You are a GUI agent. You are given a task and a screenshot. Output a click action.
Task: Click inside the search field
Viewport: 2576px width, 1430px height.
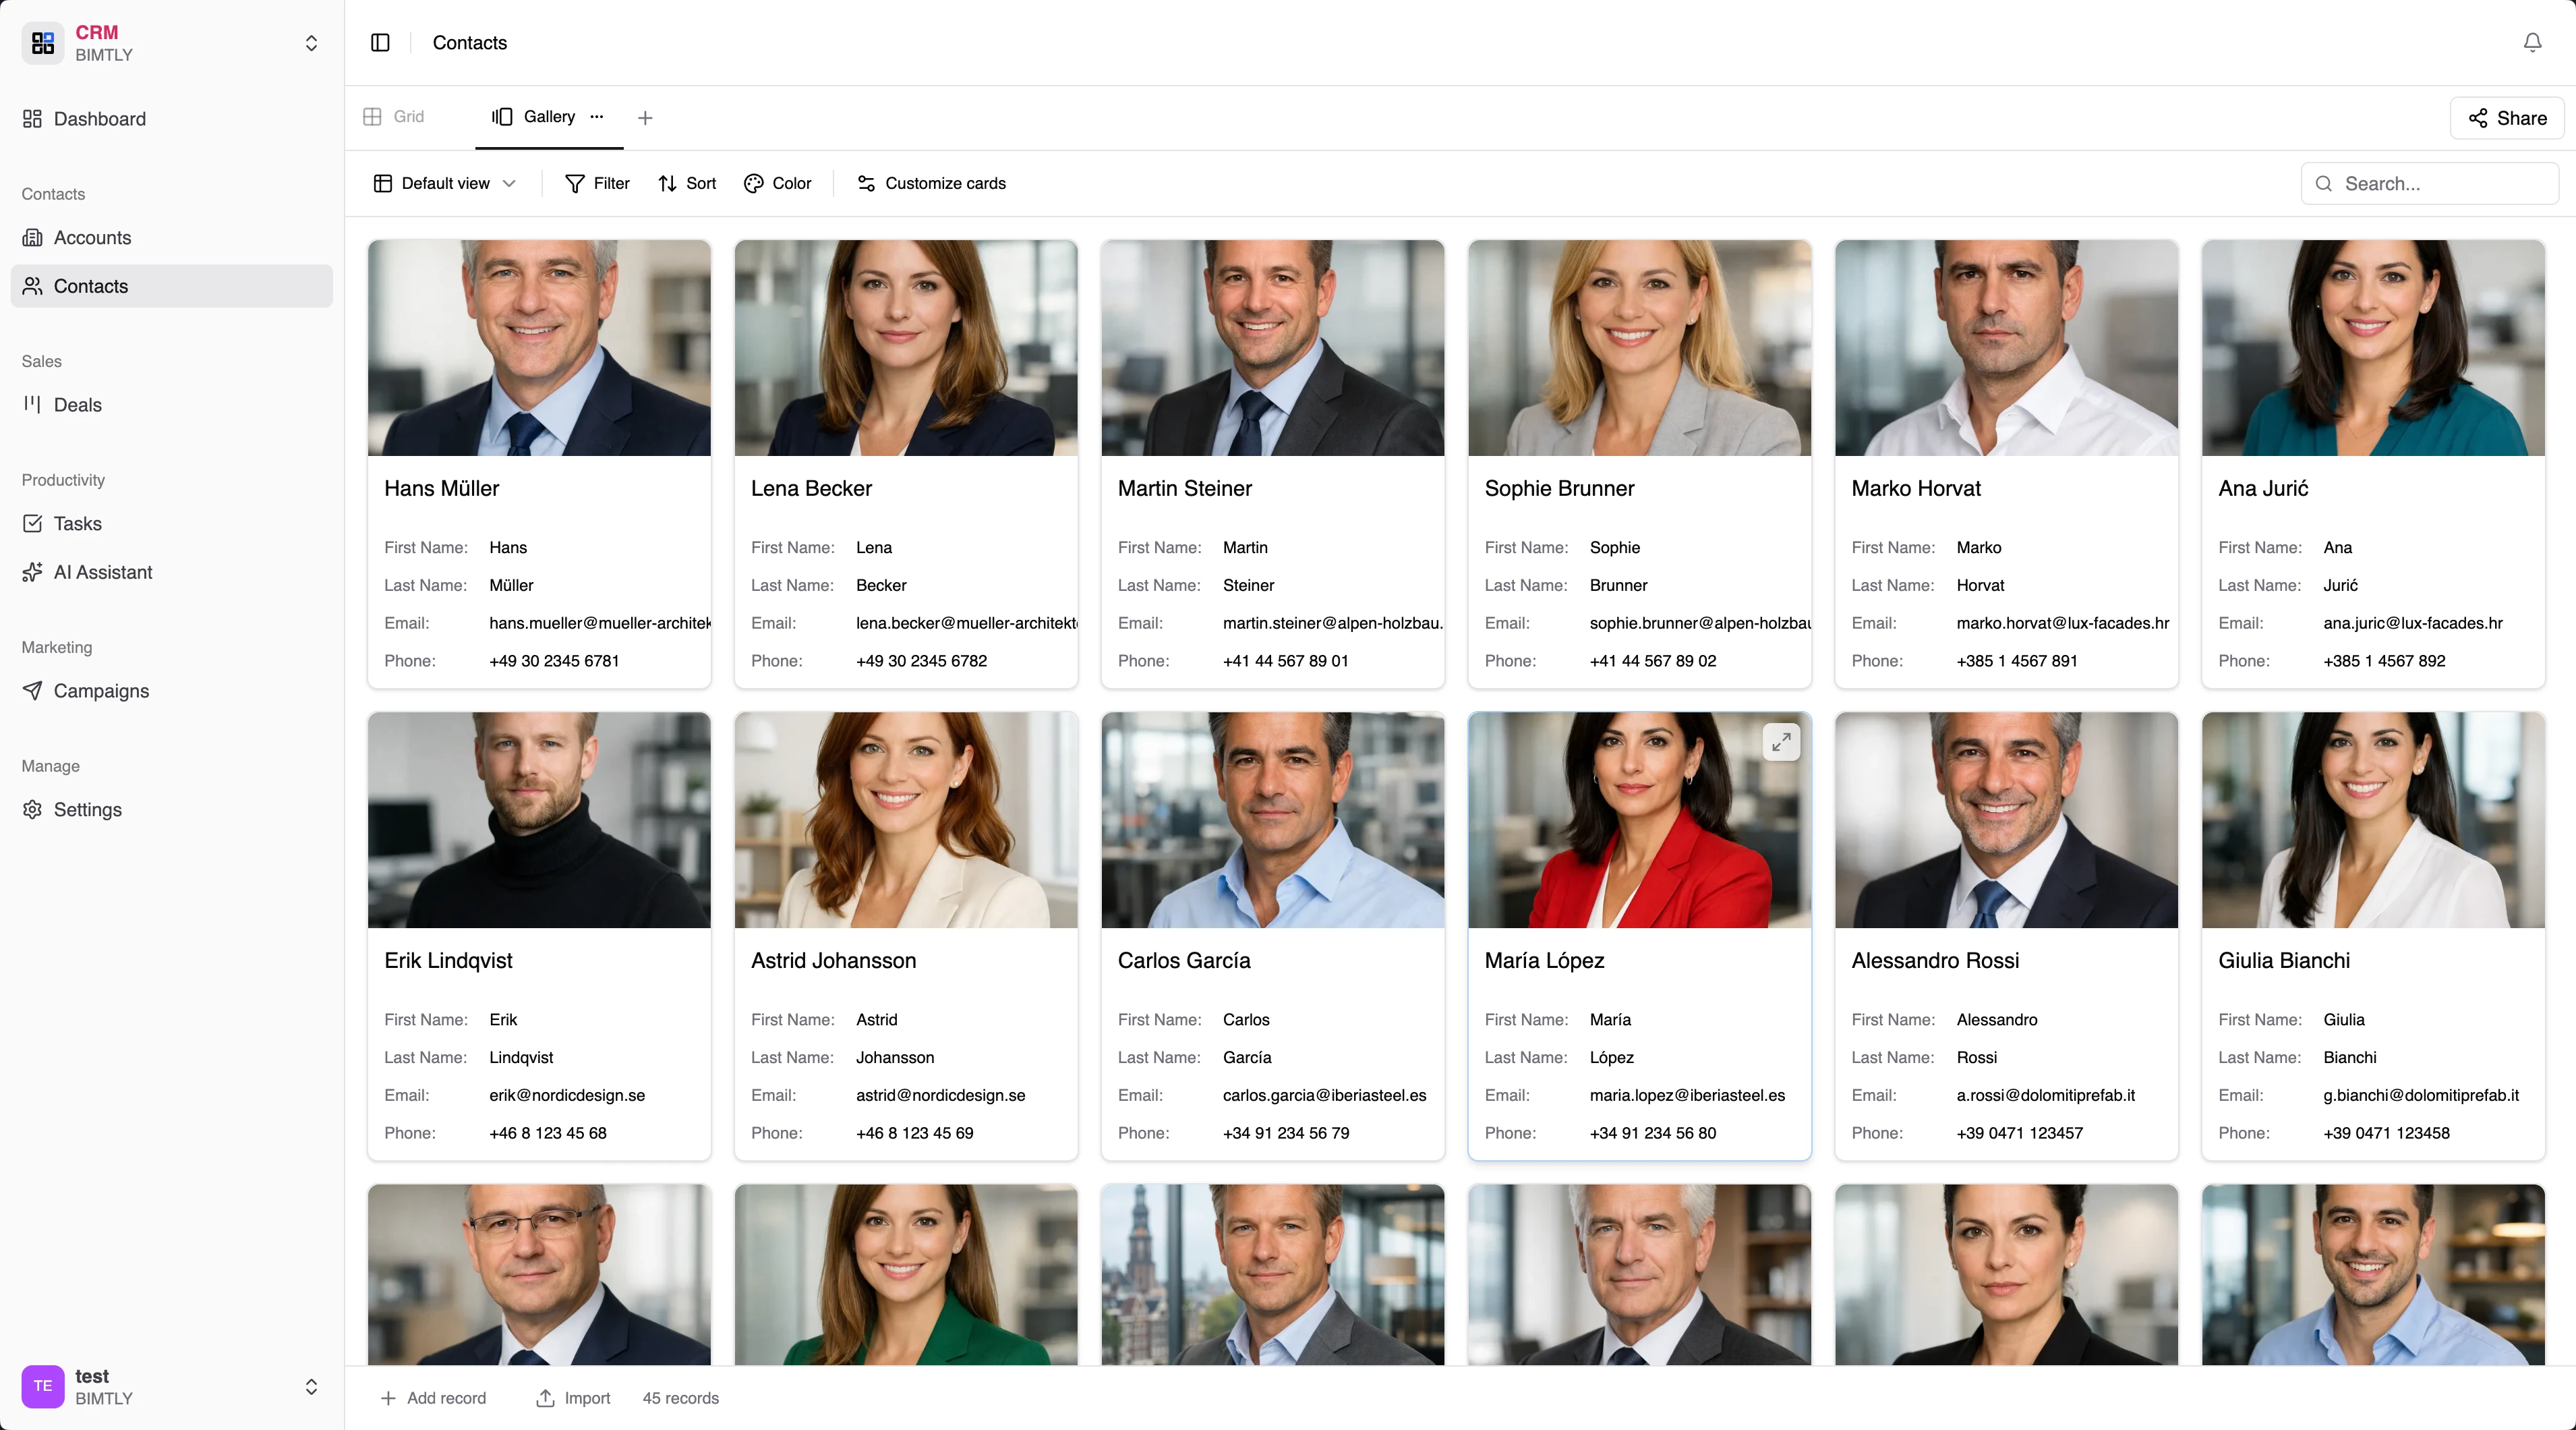pyautogui.click(x=2429, y=183)
